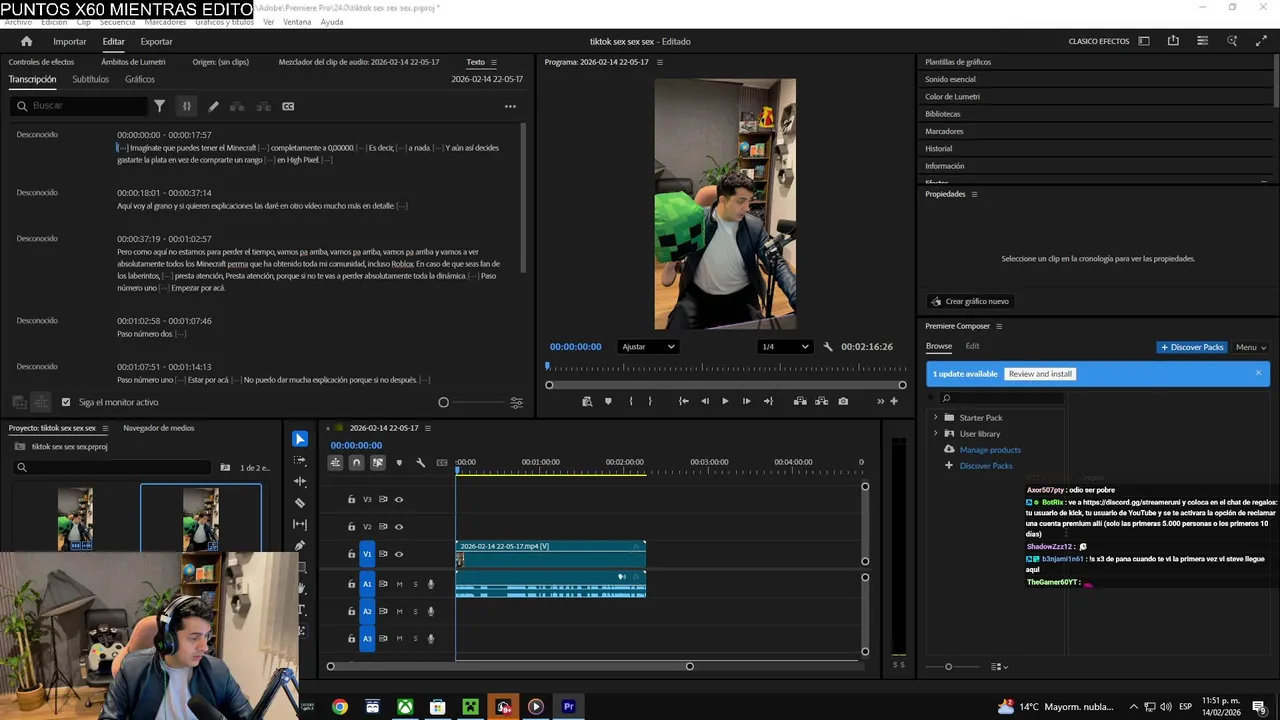Screen dimensions: 1280x720
Task: Mark In with the left brace icon
Action: pyautogui.click(x=630, y=401)
